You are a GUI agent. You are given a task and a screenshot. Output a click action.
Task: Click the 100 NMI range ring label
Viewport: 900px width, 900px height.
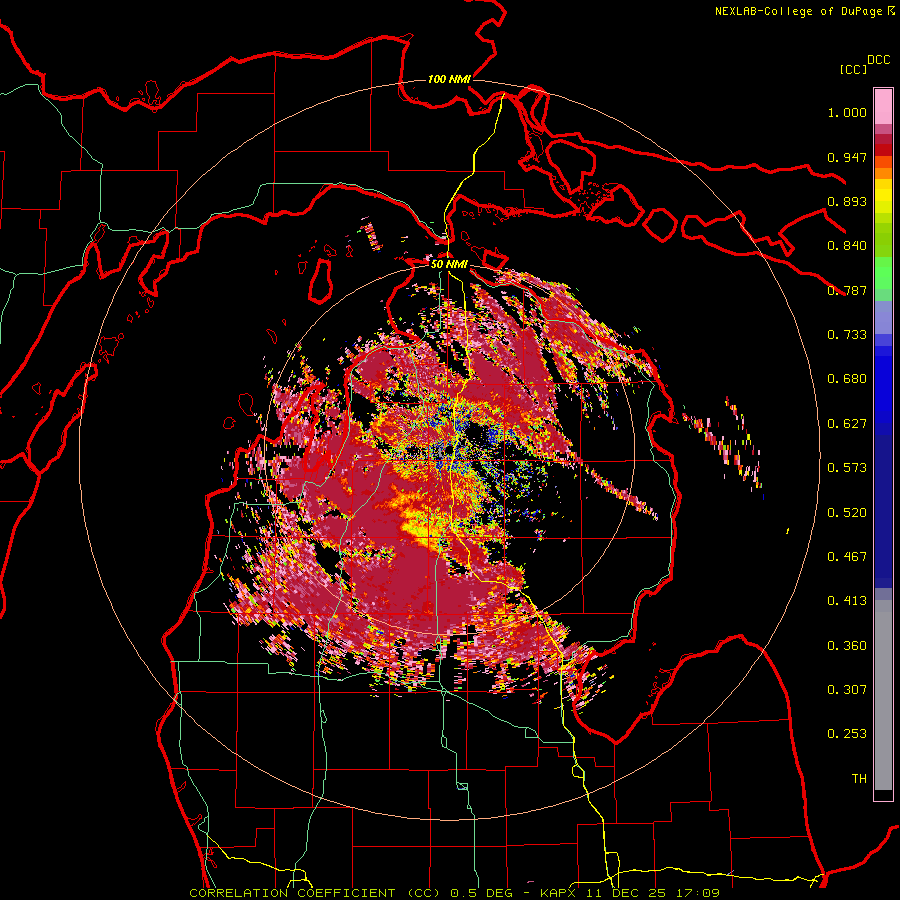pos(449,79)
